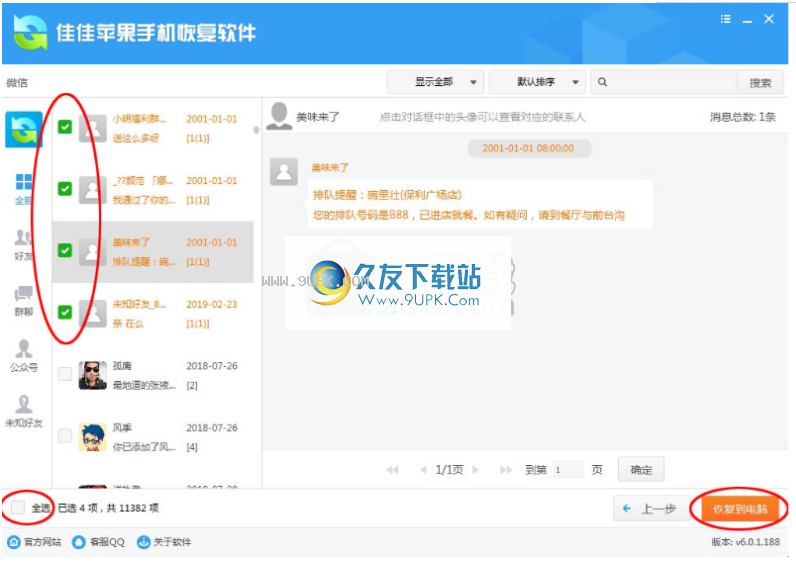Switch to 未知好友 unknown friends category
Viewport: 796px width, 567px height.
click(23, 412)
